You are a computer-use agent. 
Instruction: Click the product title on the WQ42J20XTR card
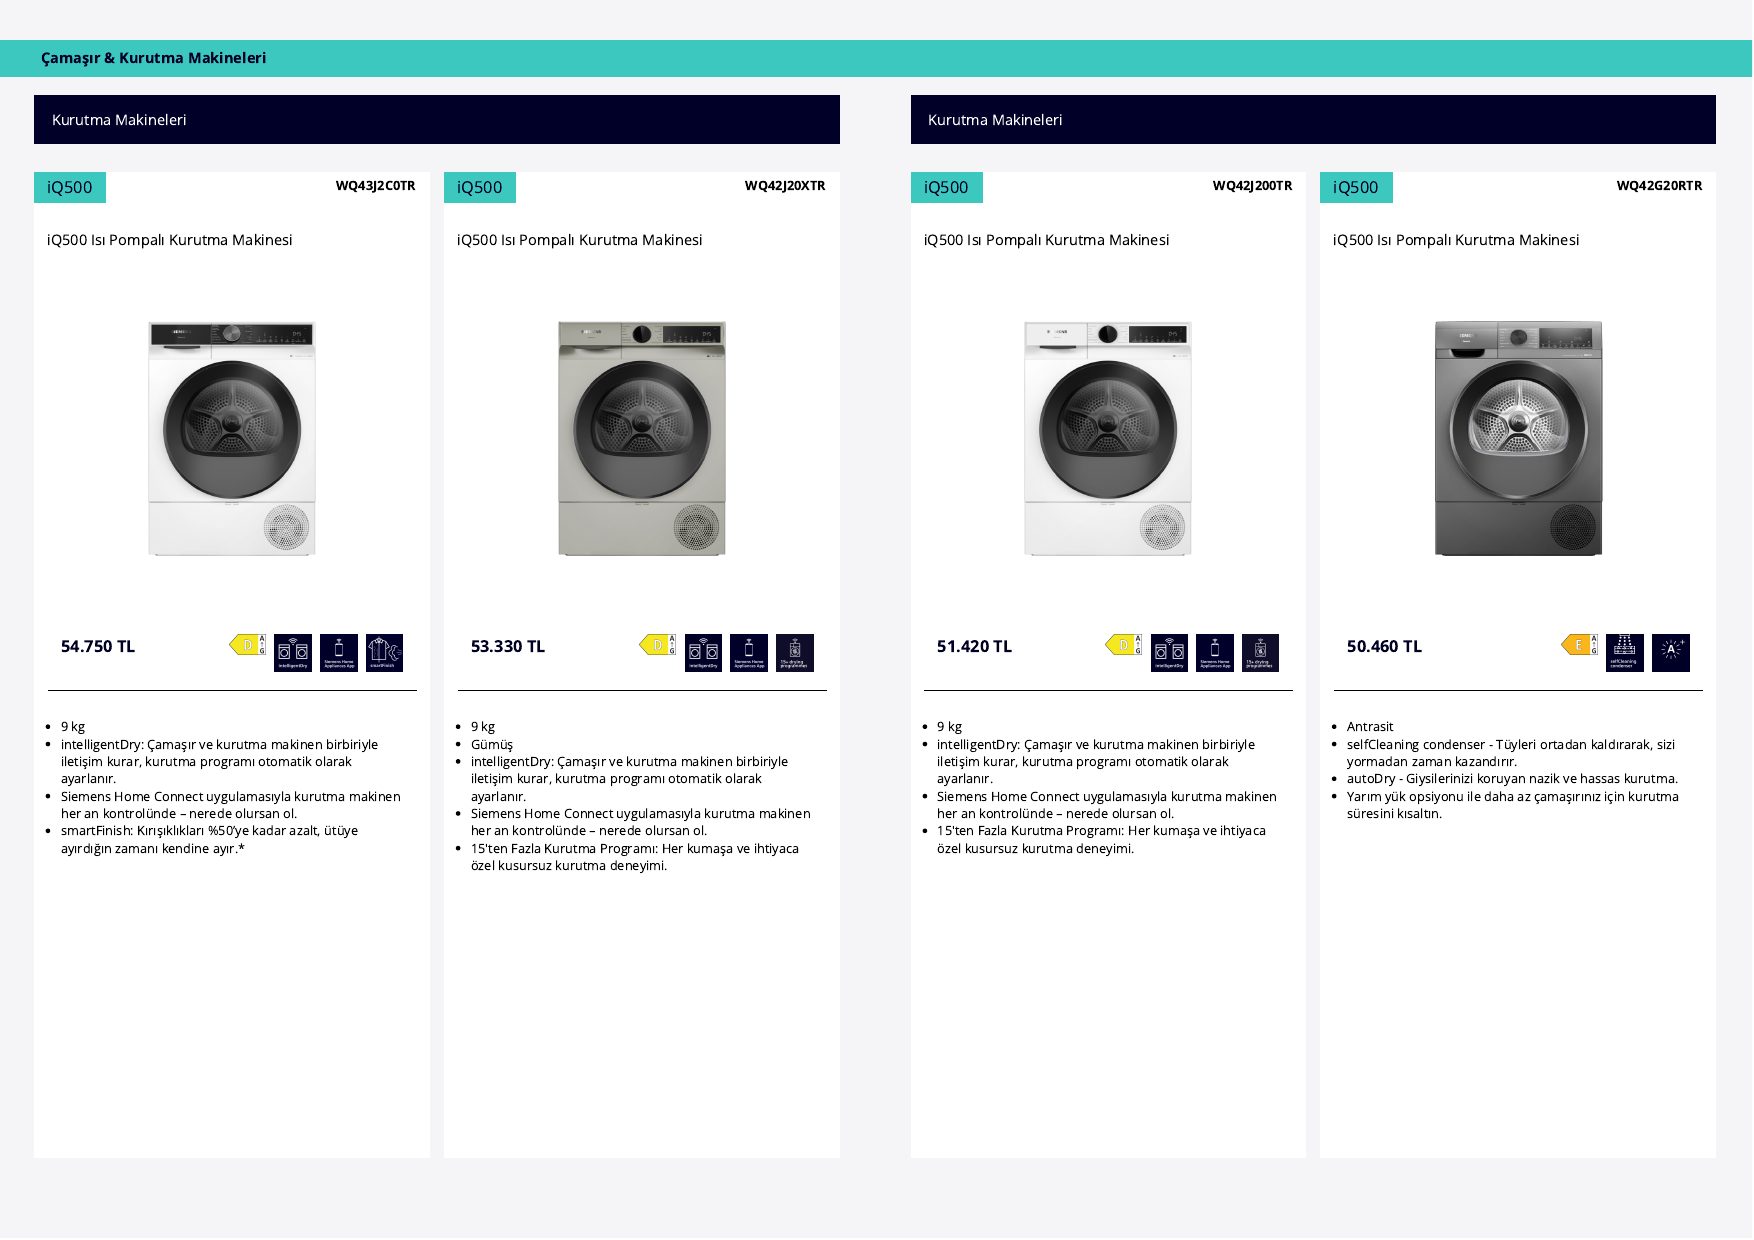pos(580,240)
